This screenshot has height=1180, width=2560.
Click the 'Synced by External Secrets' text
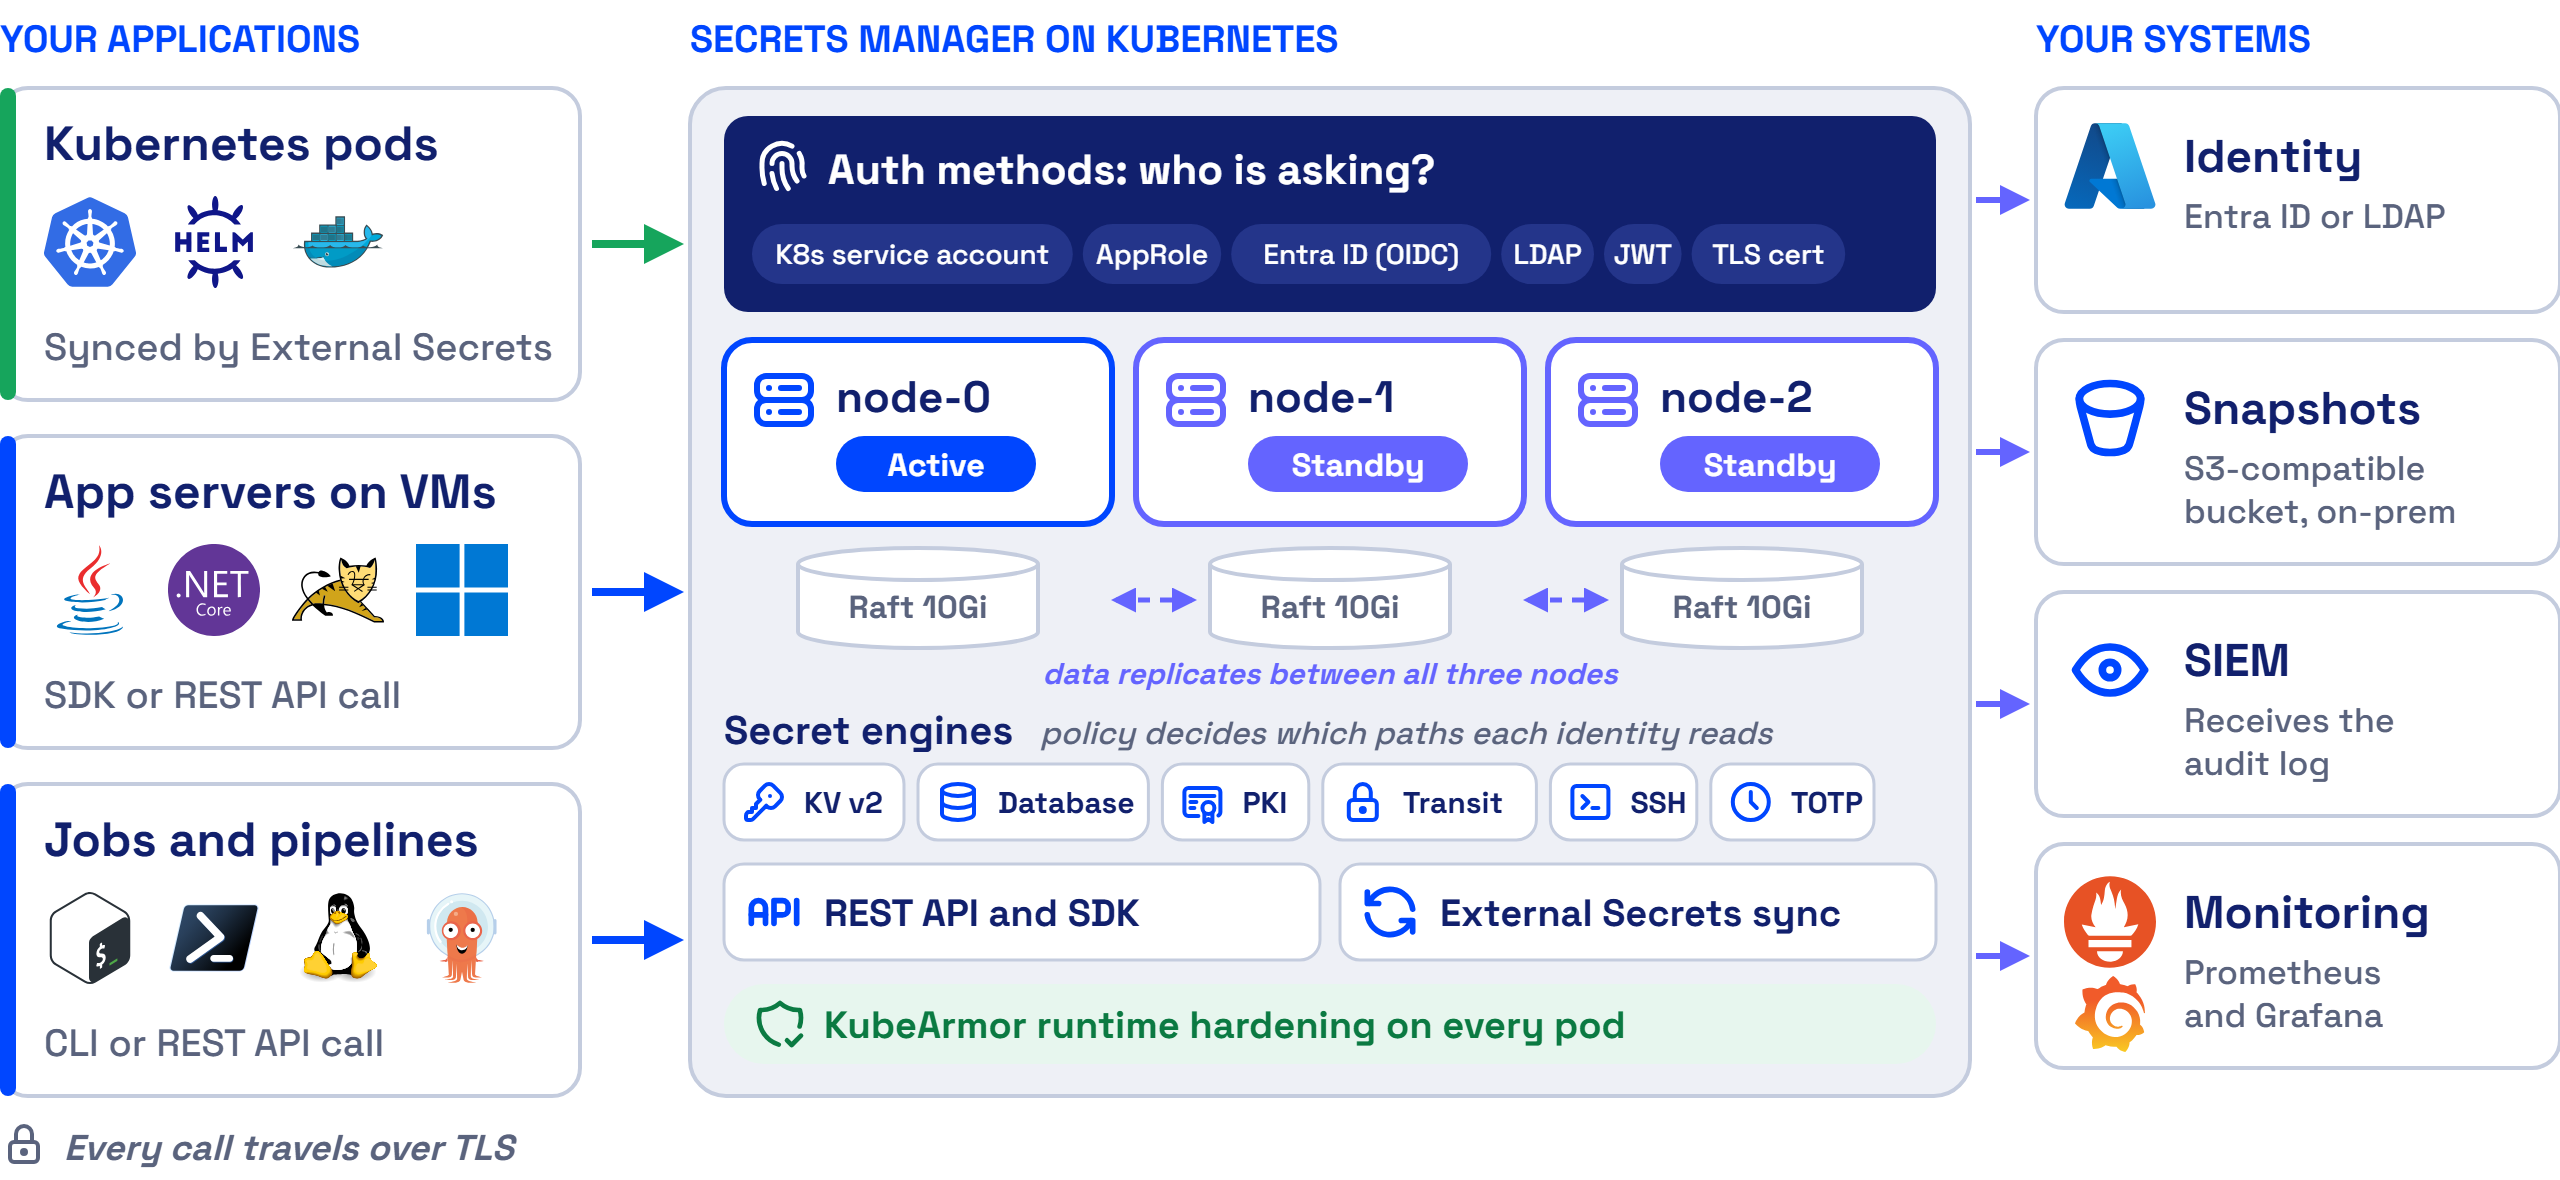pyautogui.click(x=298, y=348)
